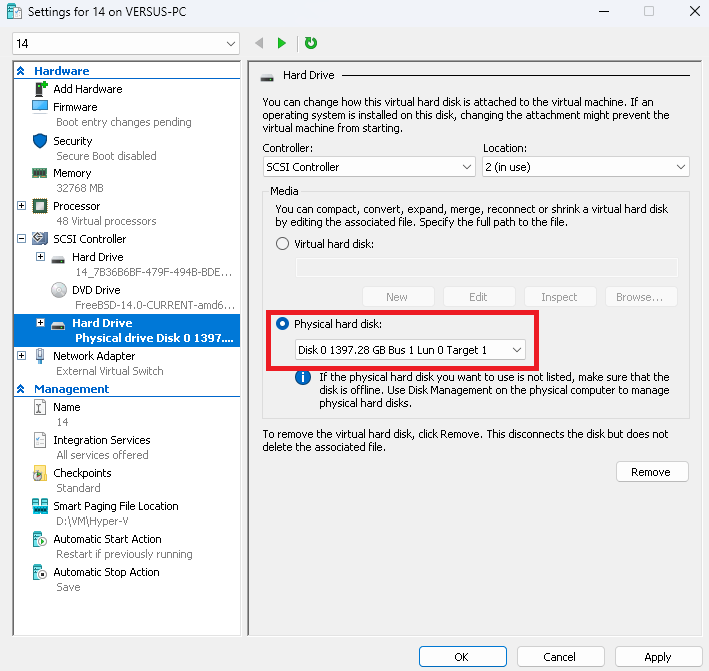Image resolution: width=709 pixels, height=671 pixels.
Task: Click the 'Secure Boot disabled' text
Action: [106, 156]
